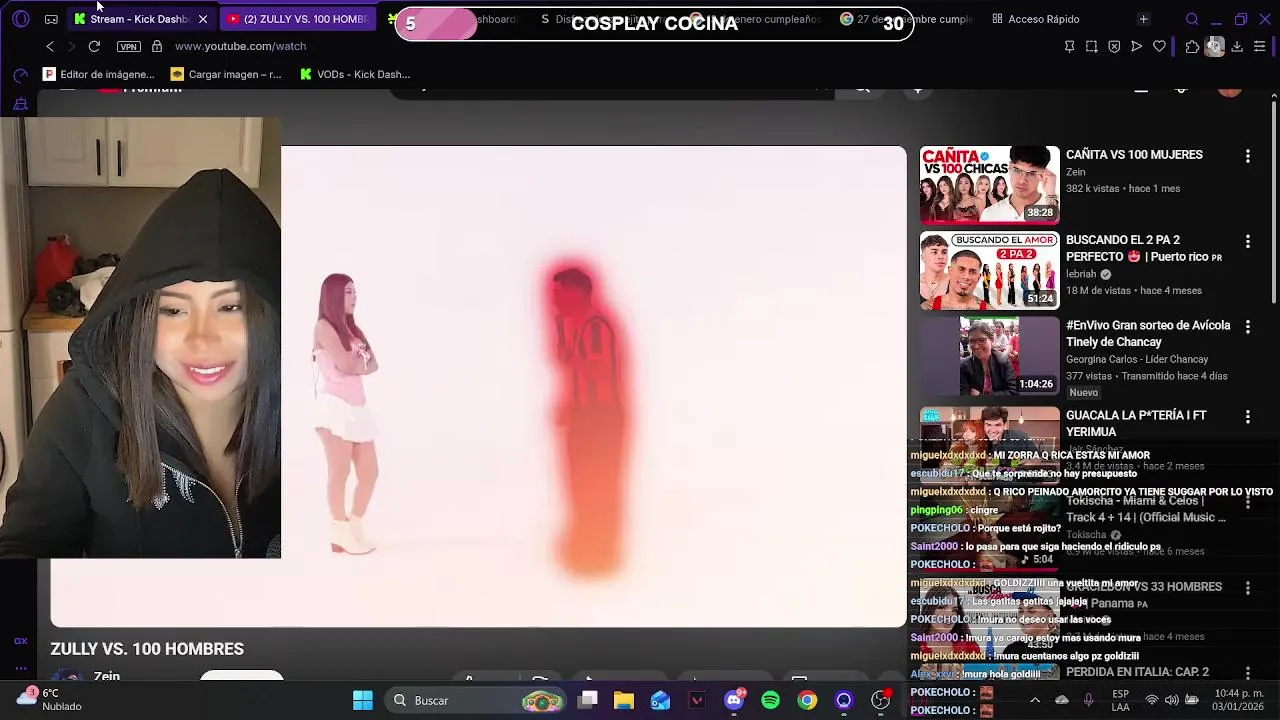Open volume control in system tray

1172,700
